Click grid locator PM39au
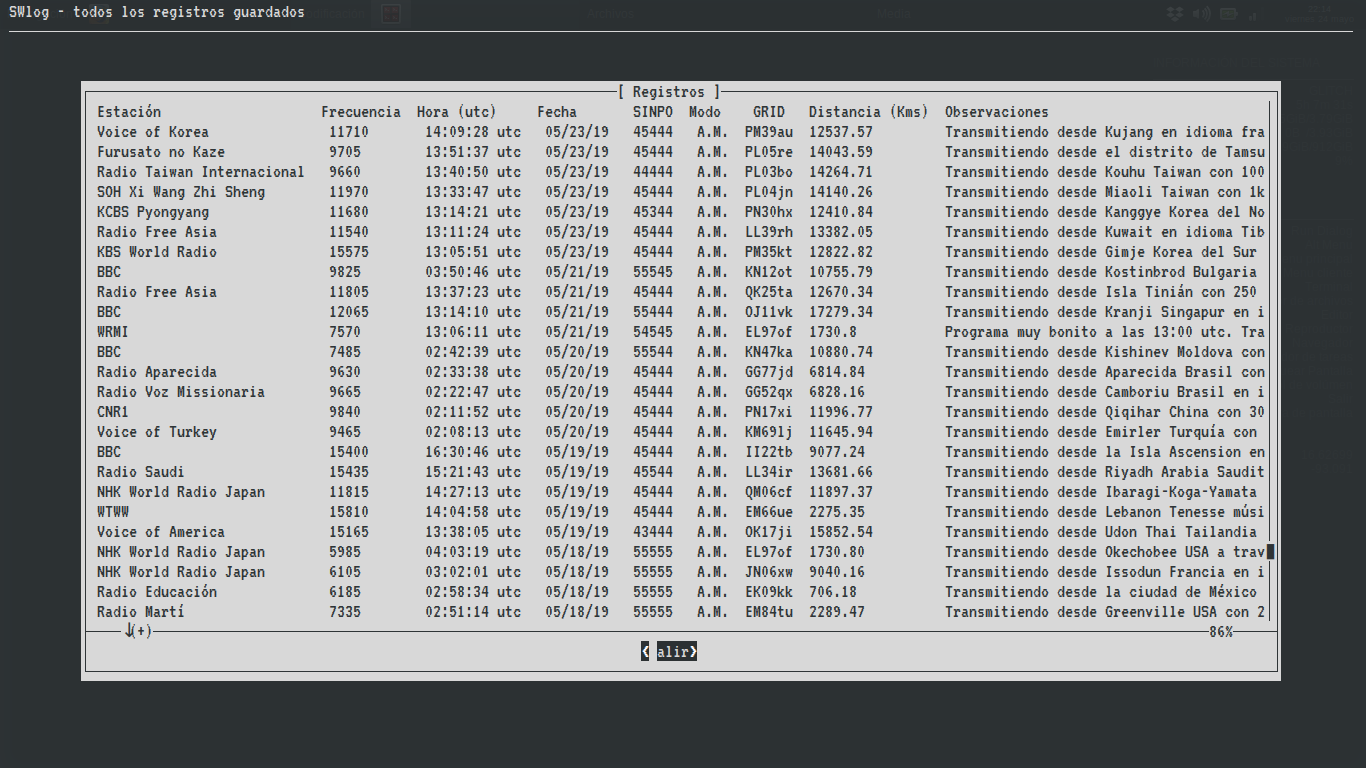The width and height of the screenshot is (1366, 768). coord(769,132)
